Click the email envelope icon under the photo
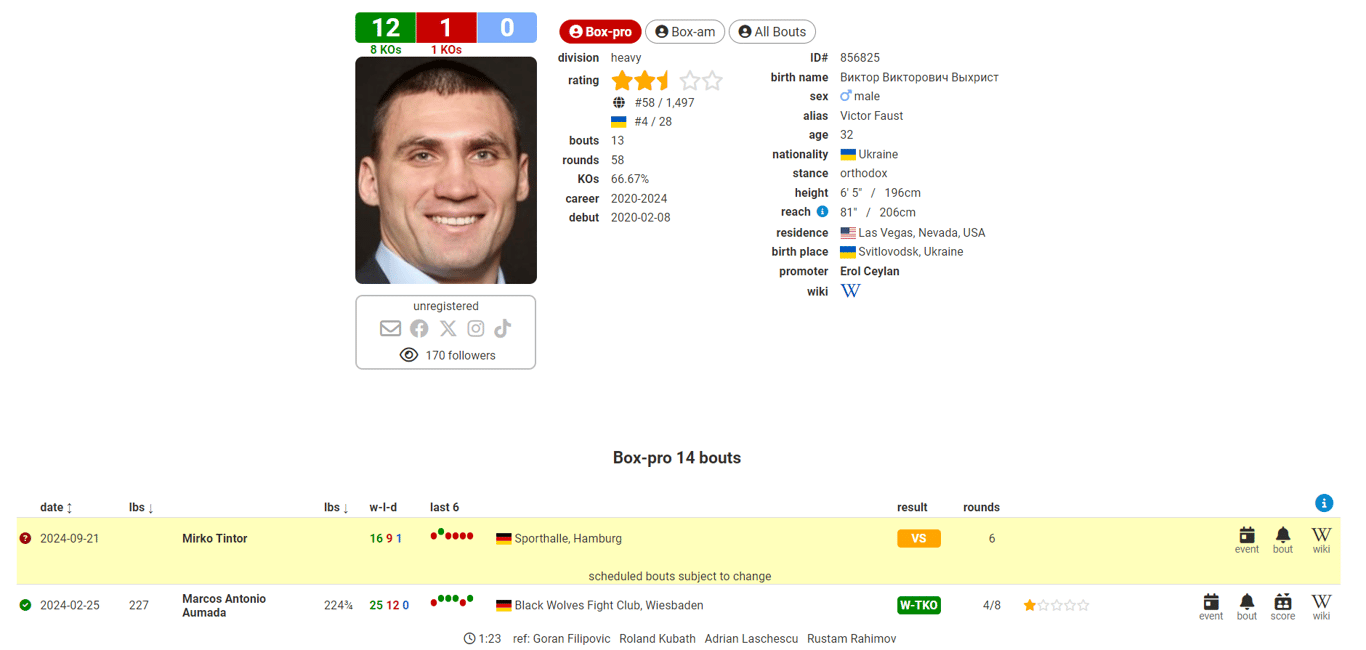 click(390, 329)
